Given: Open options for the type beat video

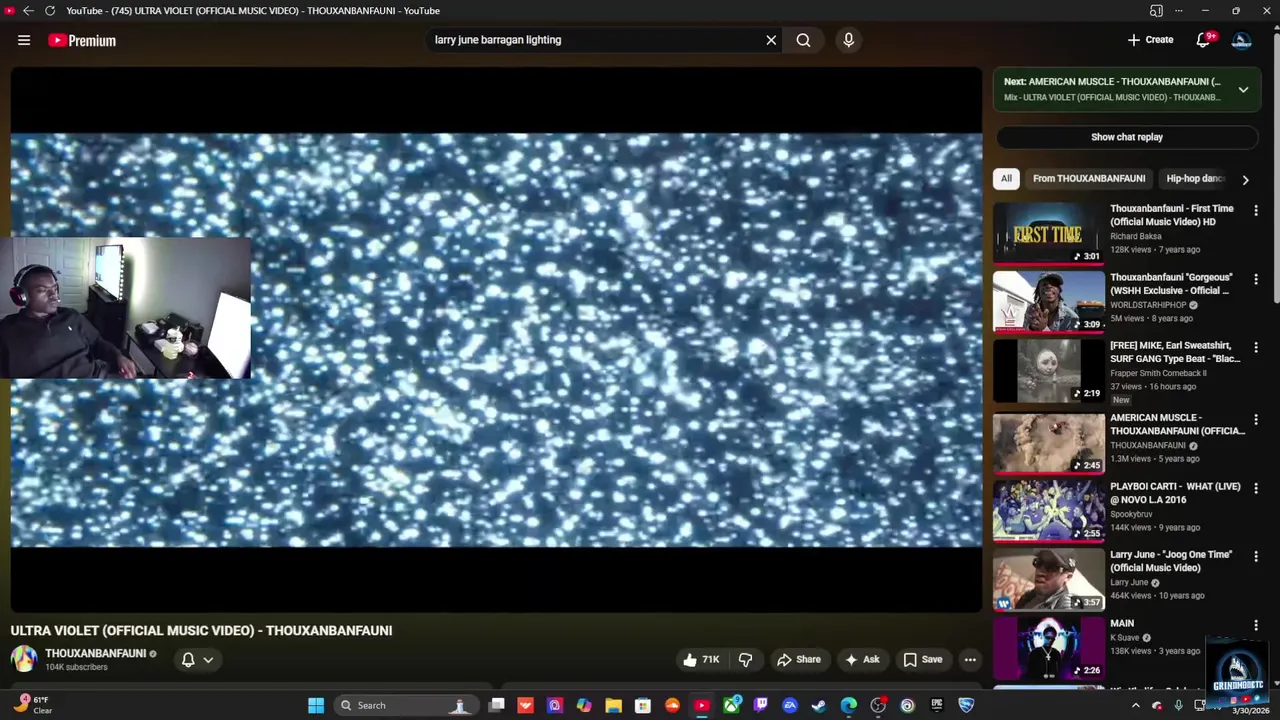Looking at the screenshot, I should [1256, 348].
